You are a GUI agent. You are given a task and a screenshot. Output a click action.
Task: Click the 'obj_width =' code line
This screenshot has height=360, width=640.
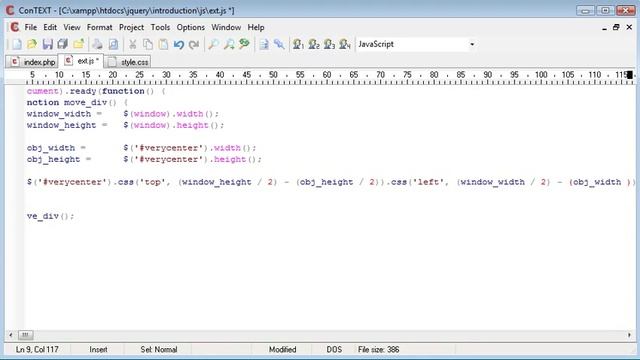(142, 148)
